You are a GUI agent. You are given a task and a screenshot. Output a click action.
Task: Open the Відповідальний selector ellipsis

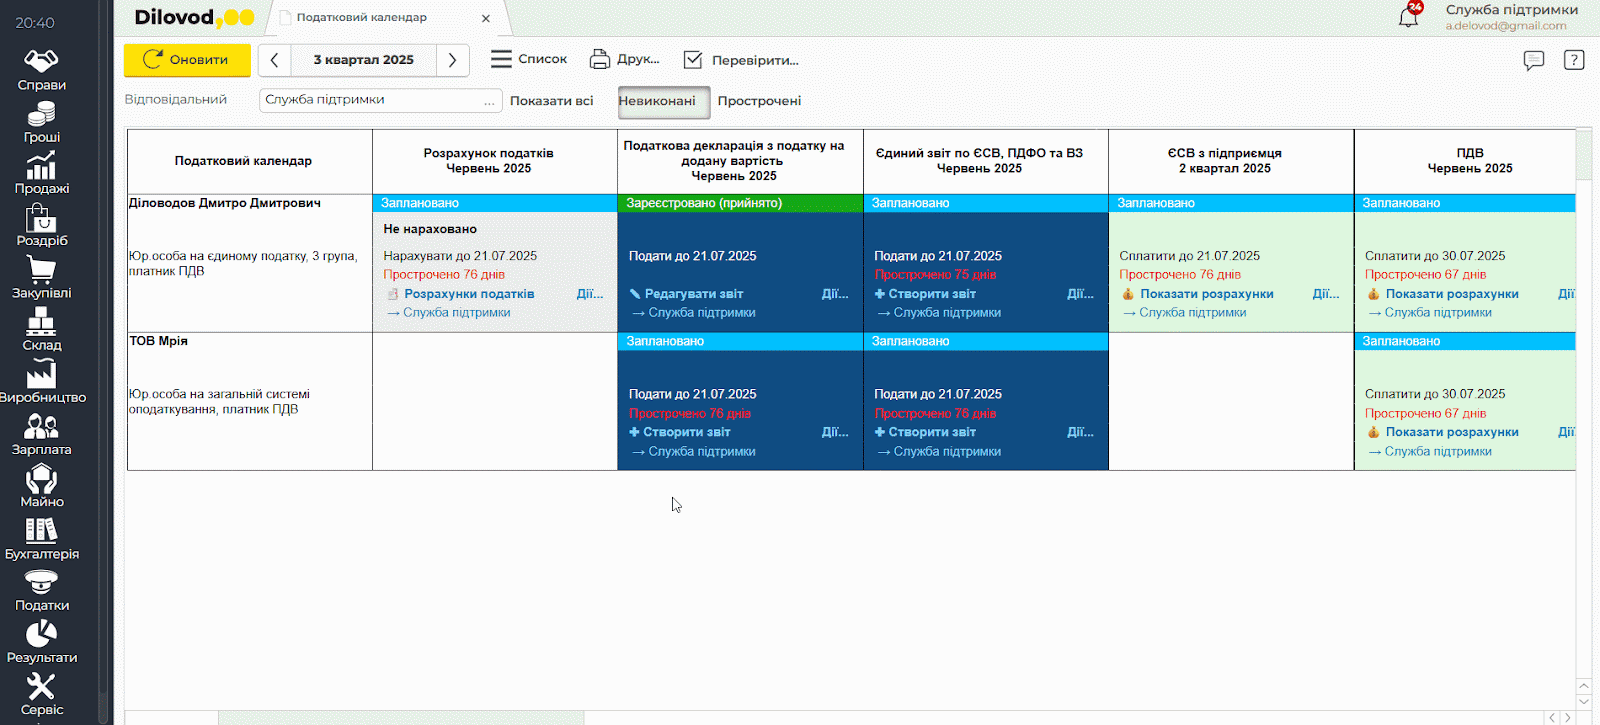pos(489,101)
